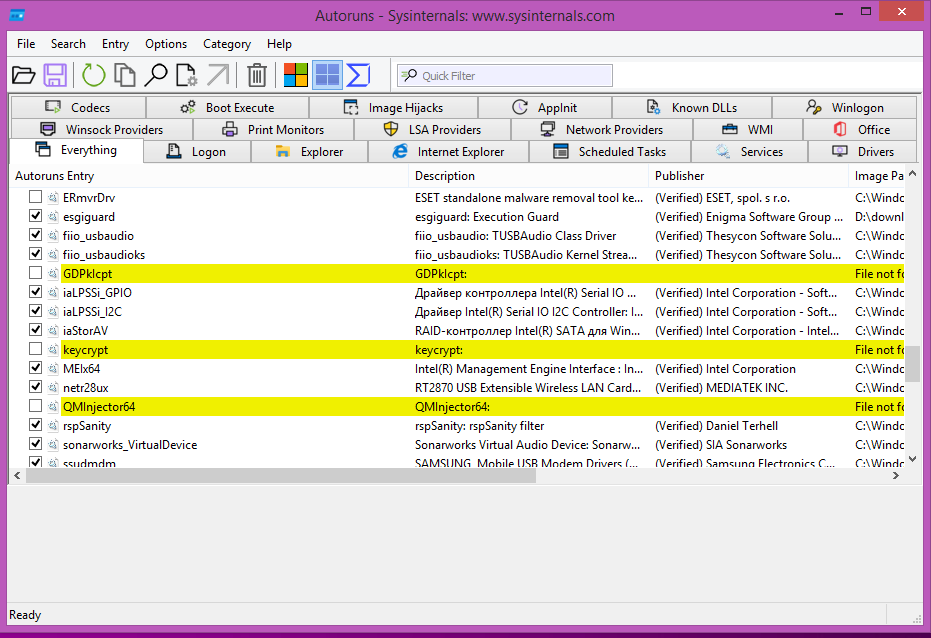Switch to the Print Monitors tab

tap(274, 129)
